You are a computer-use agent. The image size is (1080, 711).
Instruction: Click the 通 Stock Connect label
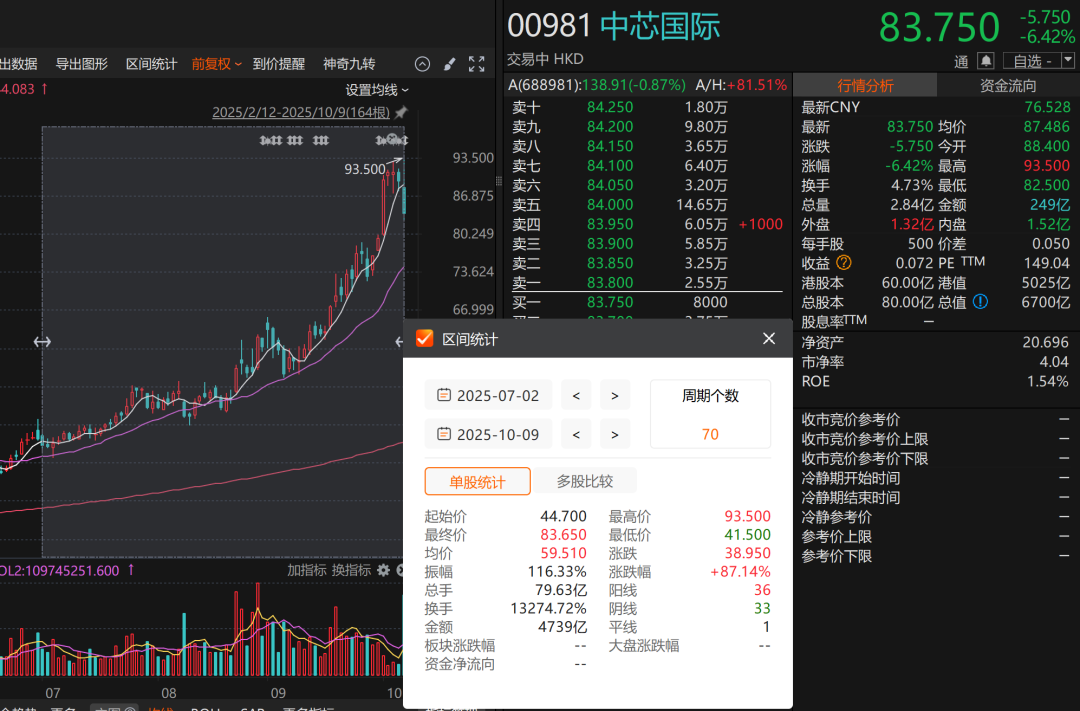(961, 62)
